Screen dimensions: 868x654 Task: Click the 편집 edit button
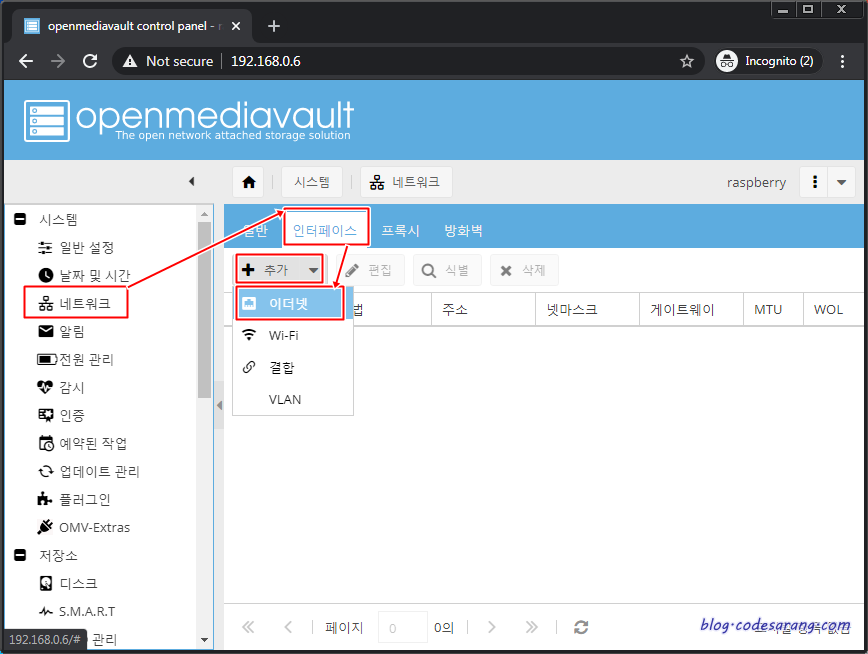370,270
